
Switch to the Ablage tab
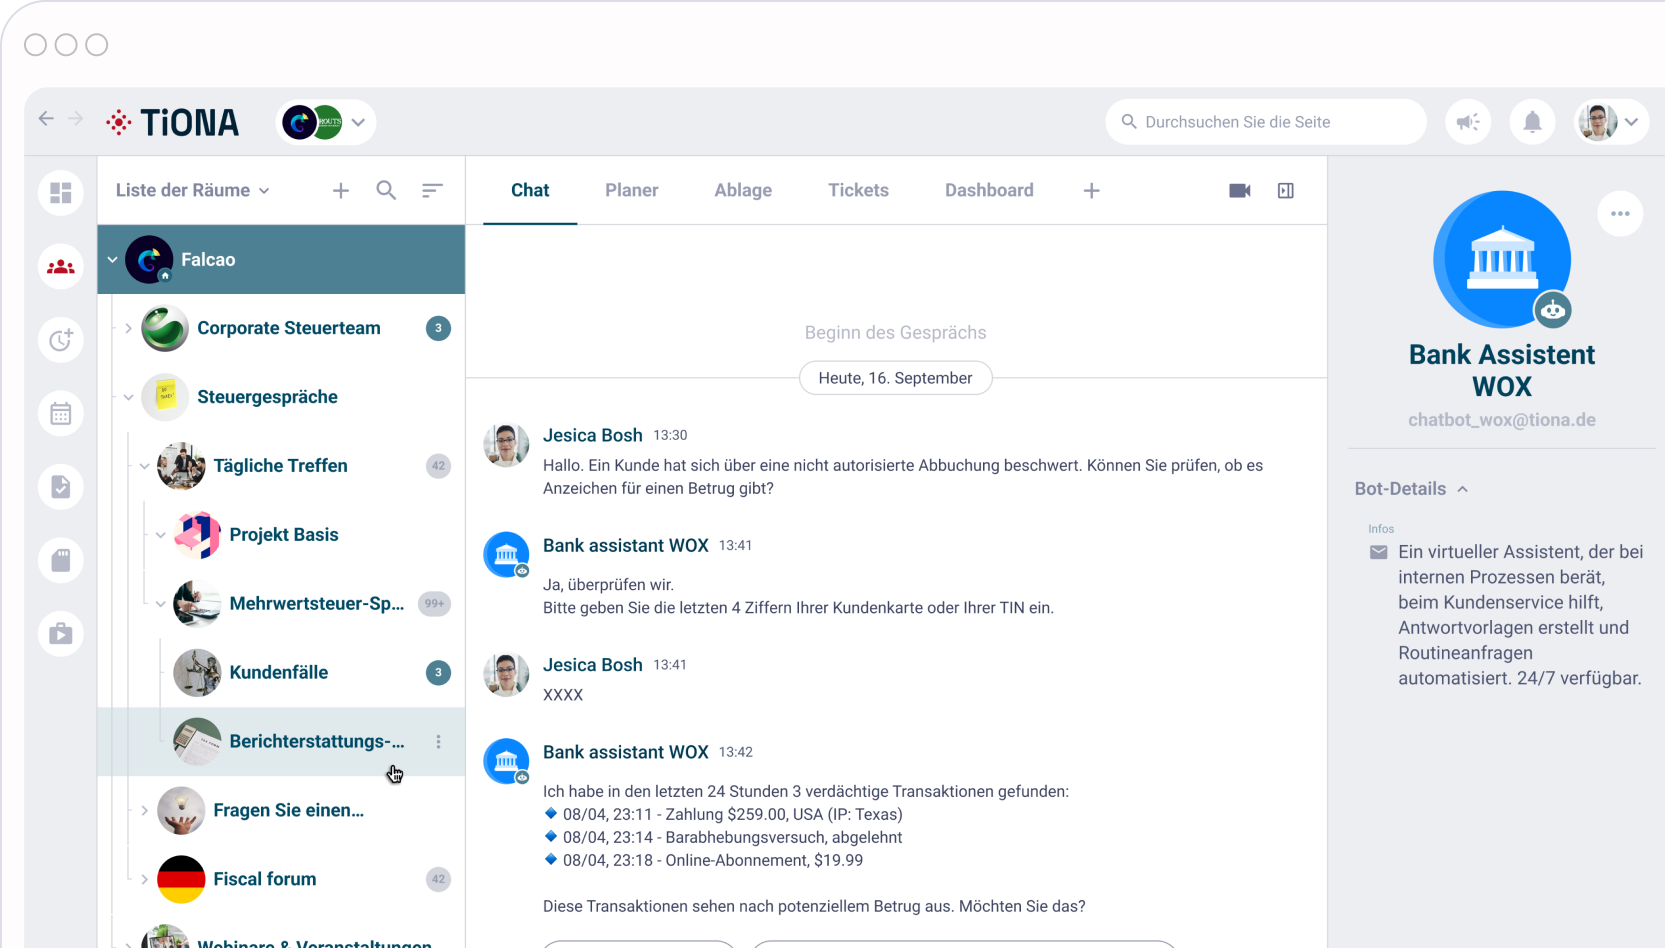pos(743,190)
